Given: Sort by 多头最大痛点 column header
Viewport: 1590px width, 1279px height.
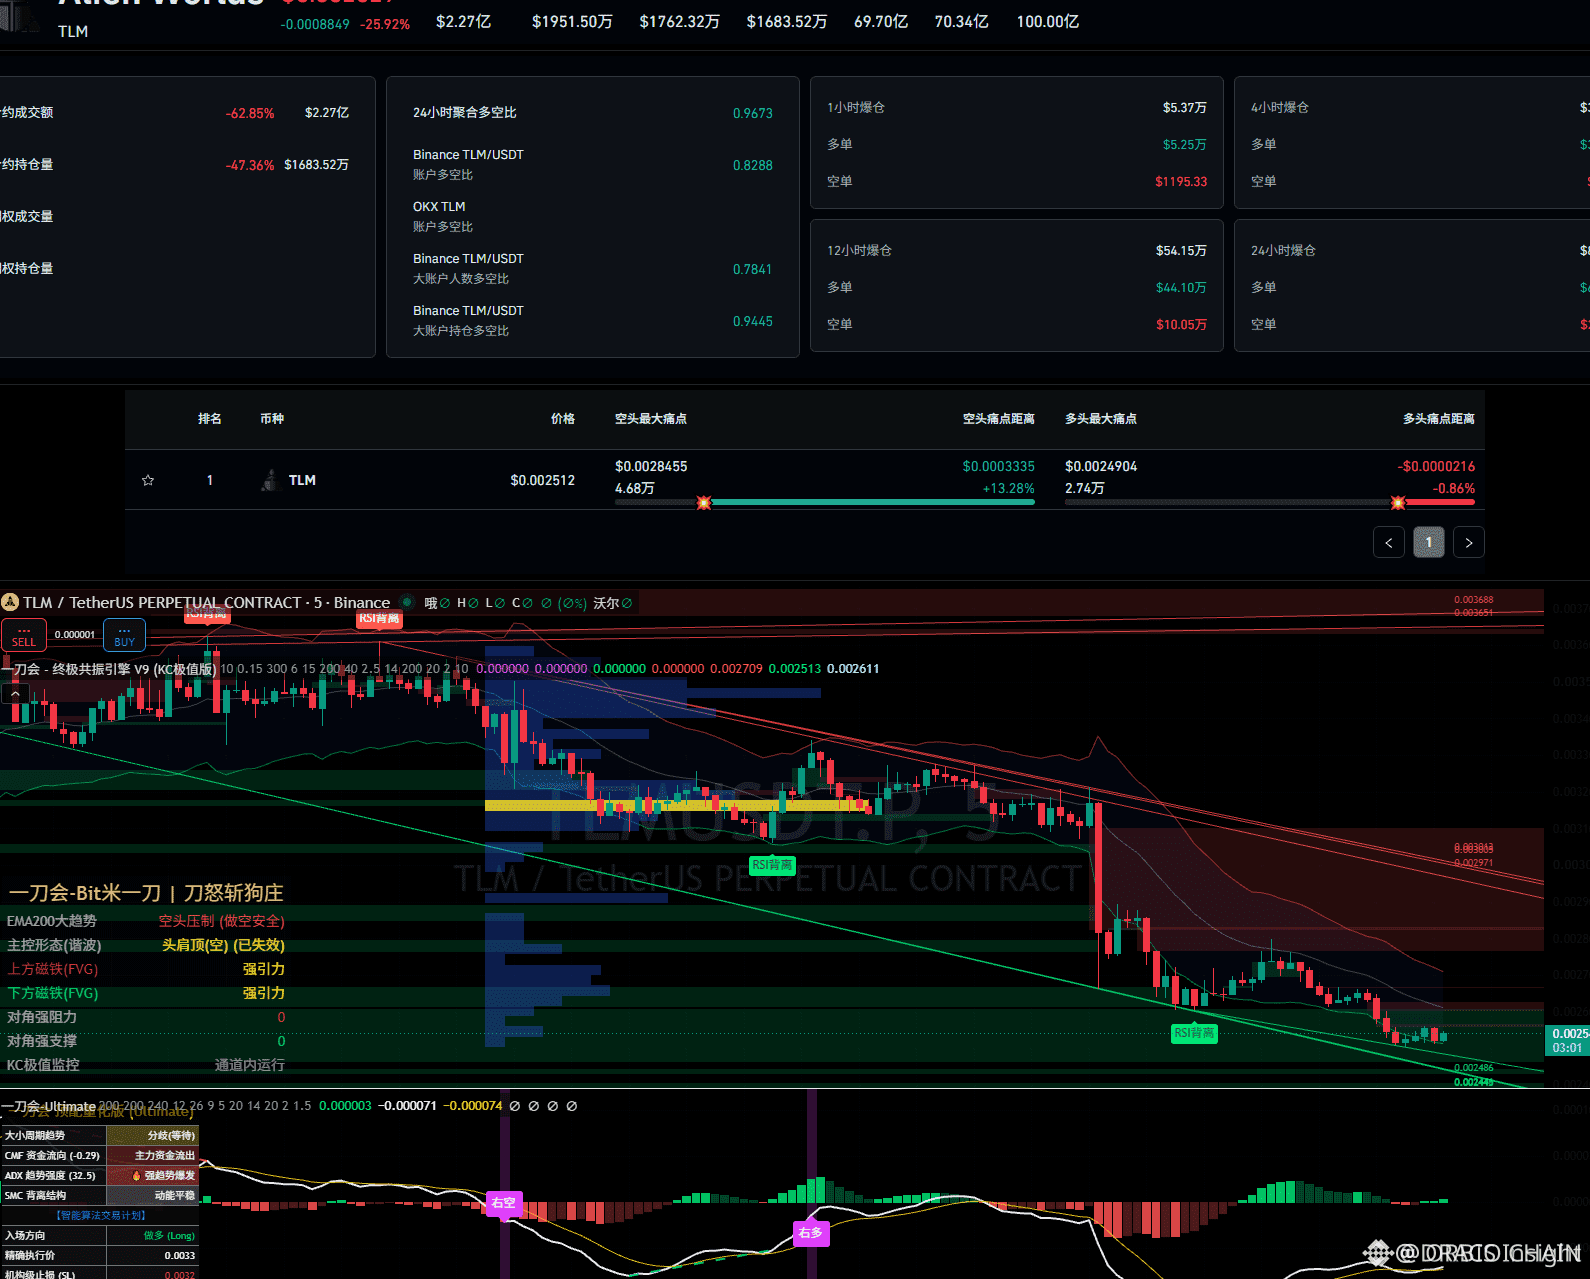Looking at the screenshot, I should pos(1101,419).
